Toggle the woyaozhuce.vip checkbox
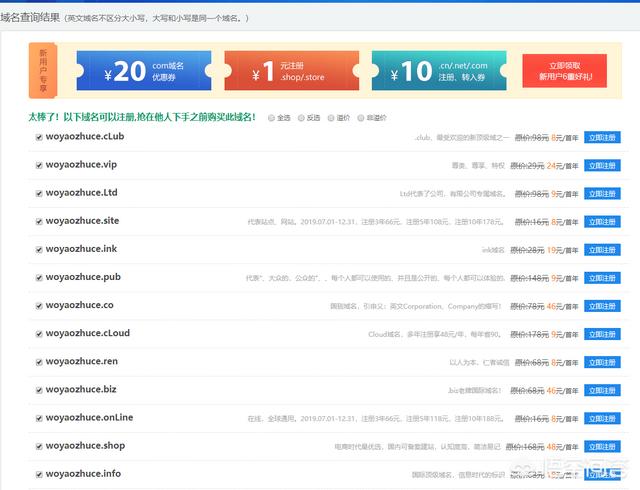The width and height of the screenshot is (640, 490). point(38,166)
